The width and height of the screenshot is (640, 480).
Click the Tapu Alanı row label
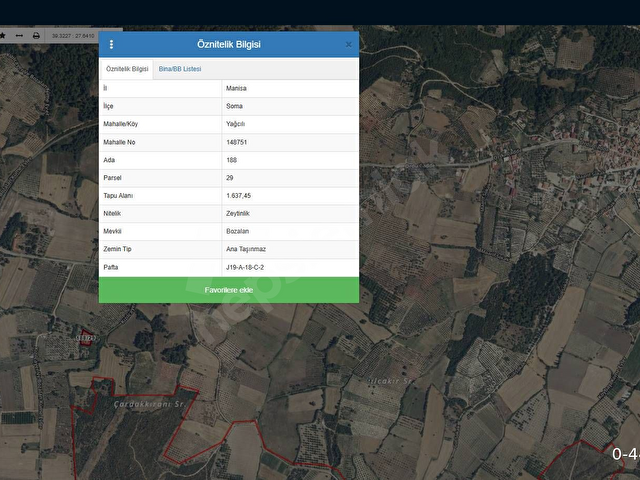[118, 196]
